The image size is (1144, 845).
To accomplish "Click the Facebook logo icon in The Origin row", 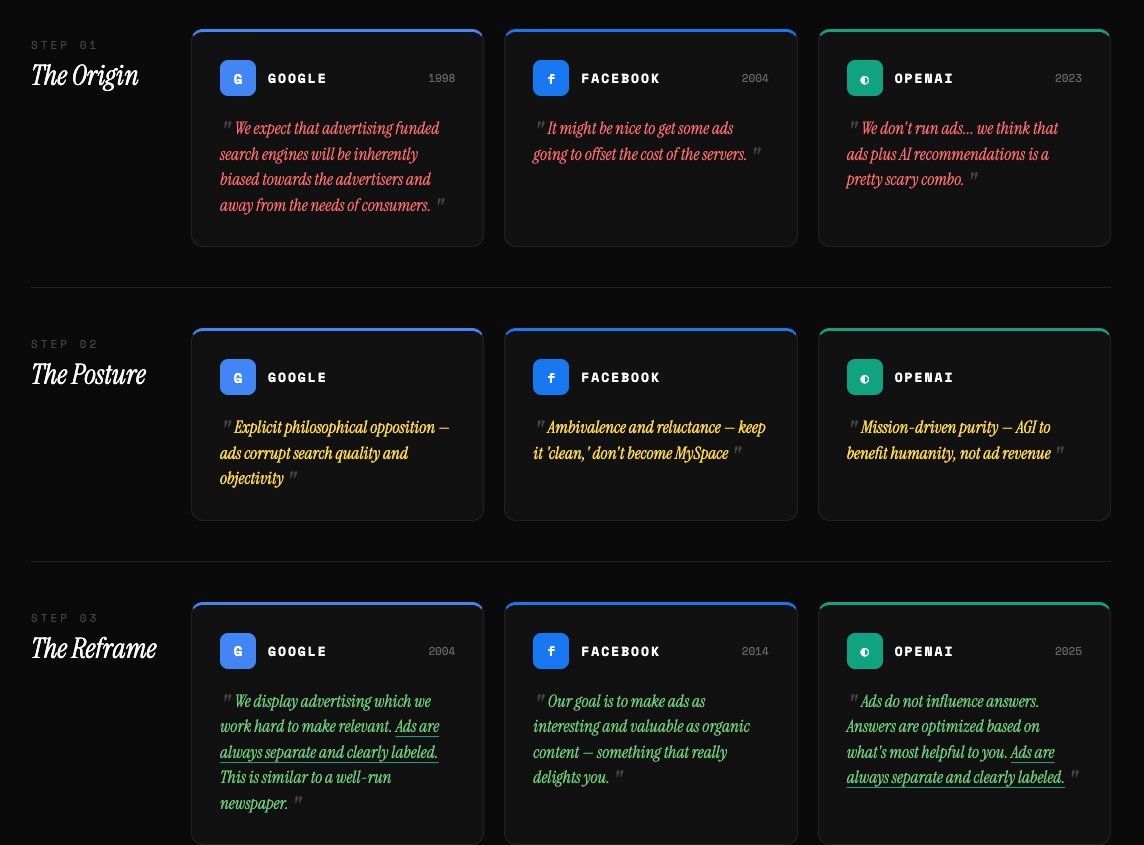I will pos(551,78).
